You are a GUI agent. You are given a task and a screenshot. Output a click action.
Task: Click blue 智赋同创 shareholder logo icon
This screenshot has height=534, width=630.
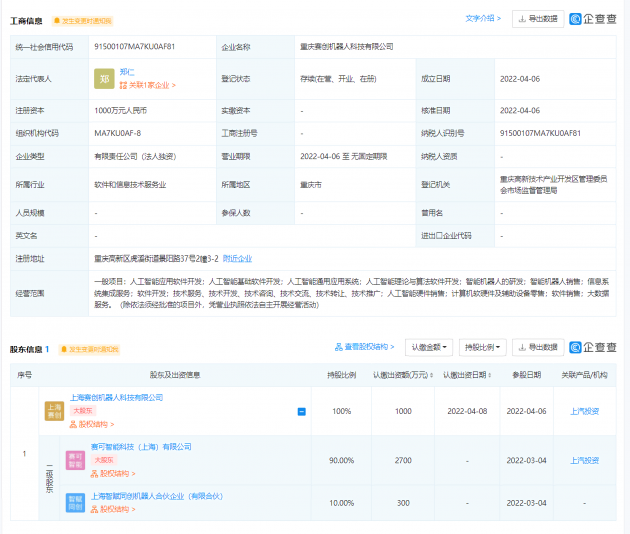coord(75,503)
